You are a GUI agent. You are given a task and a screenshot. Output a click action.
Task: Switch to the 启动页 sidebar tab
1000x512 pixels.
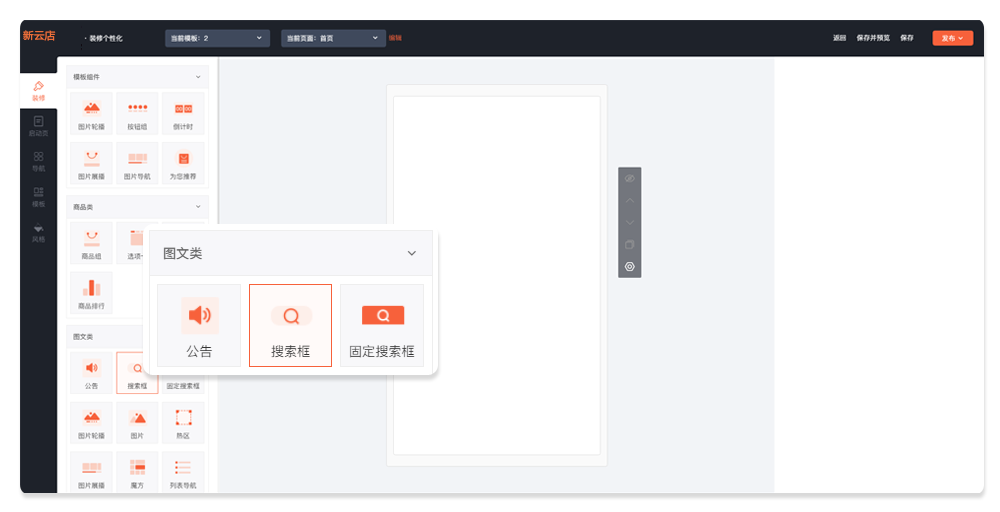38,126
